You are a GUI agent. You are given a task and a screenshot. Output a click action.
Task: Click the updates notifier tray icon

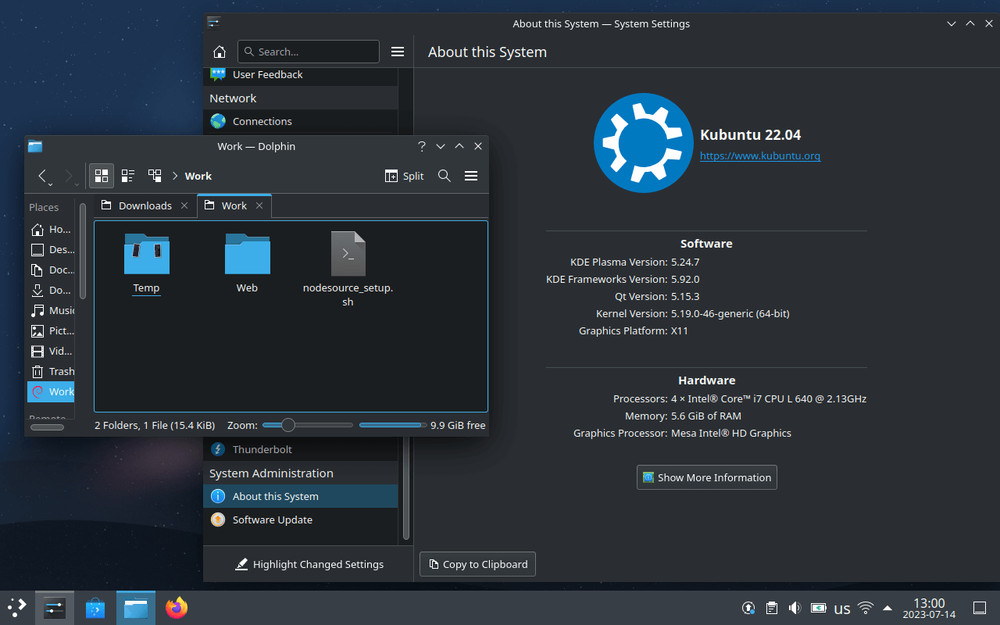pos(748,608)
